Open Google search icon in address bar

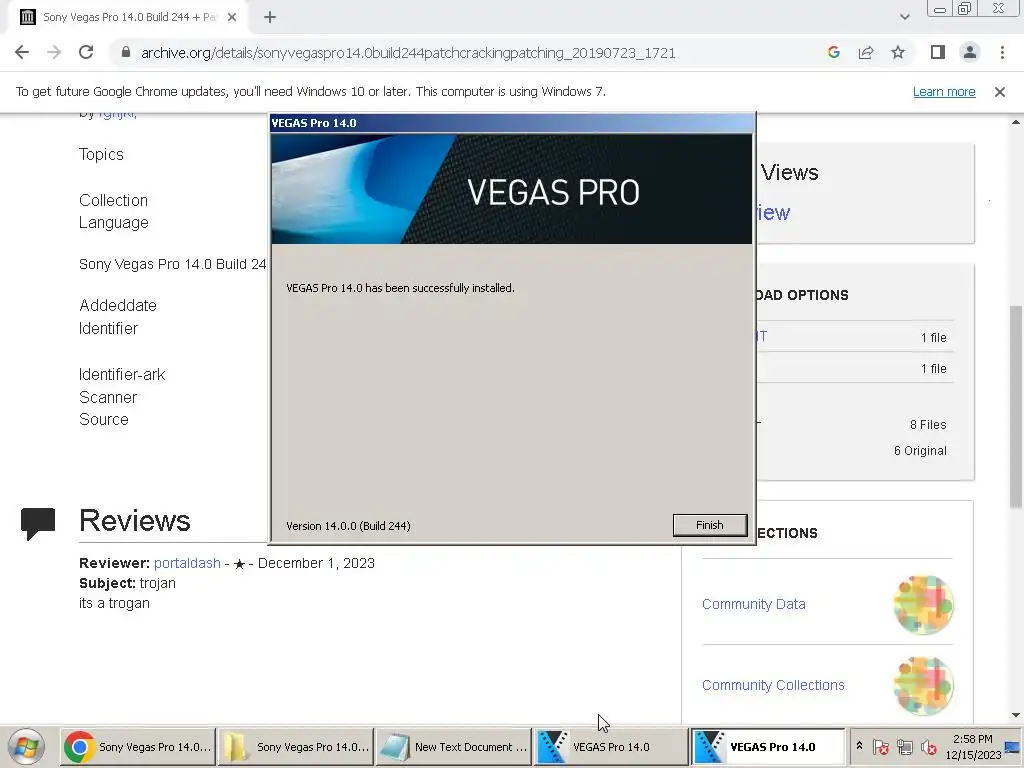pyautogui.click(x=833, y=52)
